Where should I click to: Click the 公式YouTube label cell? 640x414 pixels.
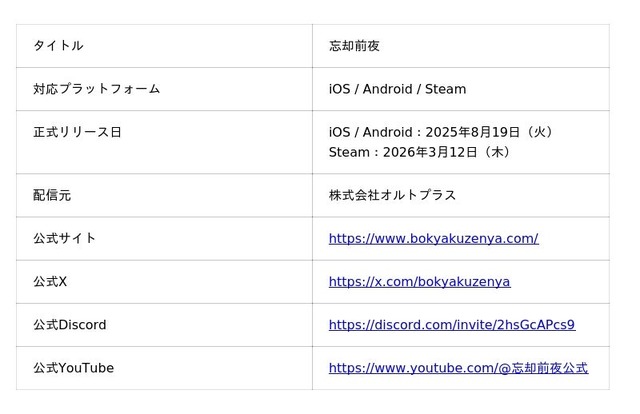pyautogui.click(x=73, y=368)
